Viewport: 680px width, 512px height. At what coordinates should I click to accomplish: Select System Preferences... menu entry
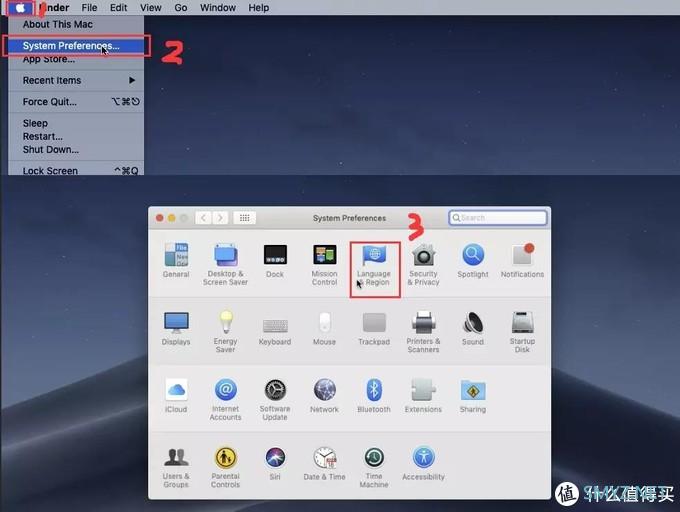coord(76,46)
